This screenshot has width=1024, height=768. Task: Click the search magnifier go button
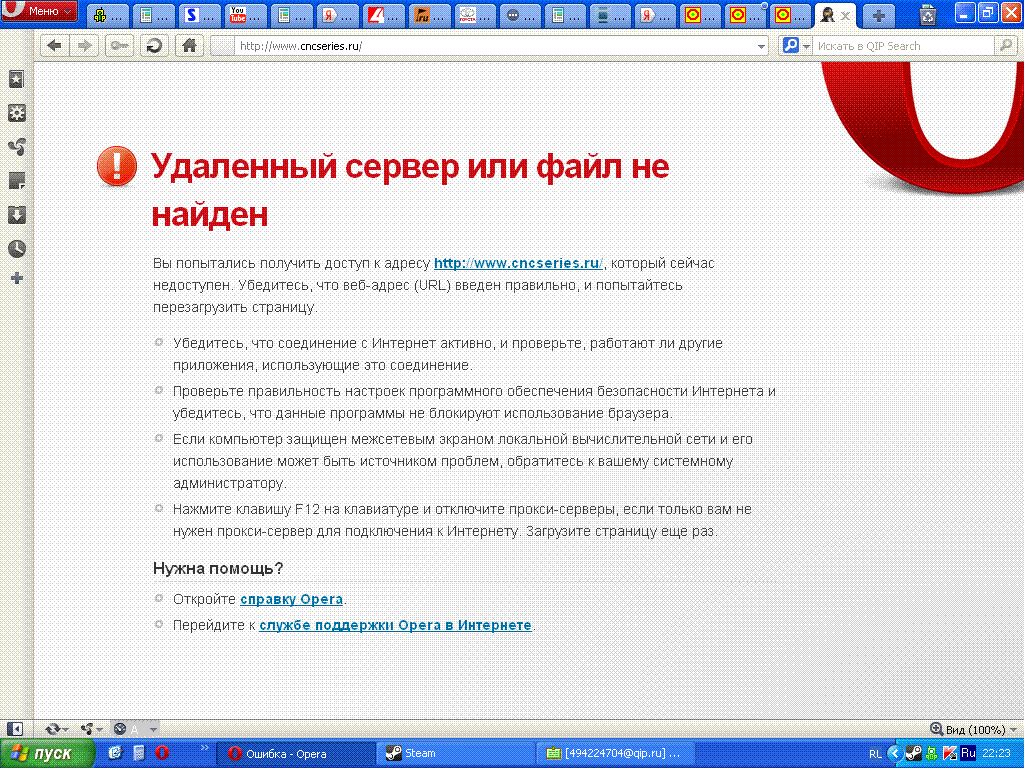(x=1005, y=46)
